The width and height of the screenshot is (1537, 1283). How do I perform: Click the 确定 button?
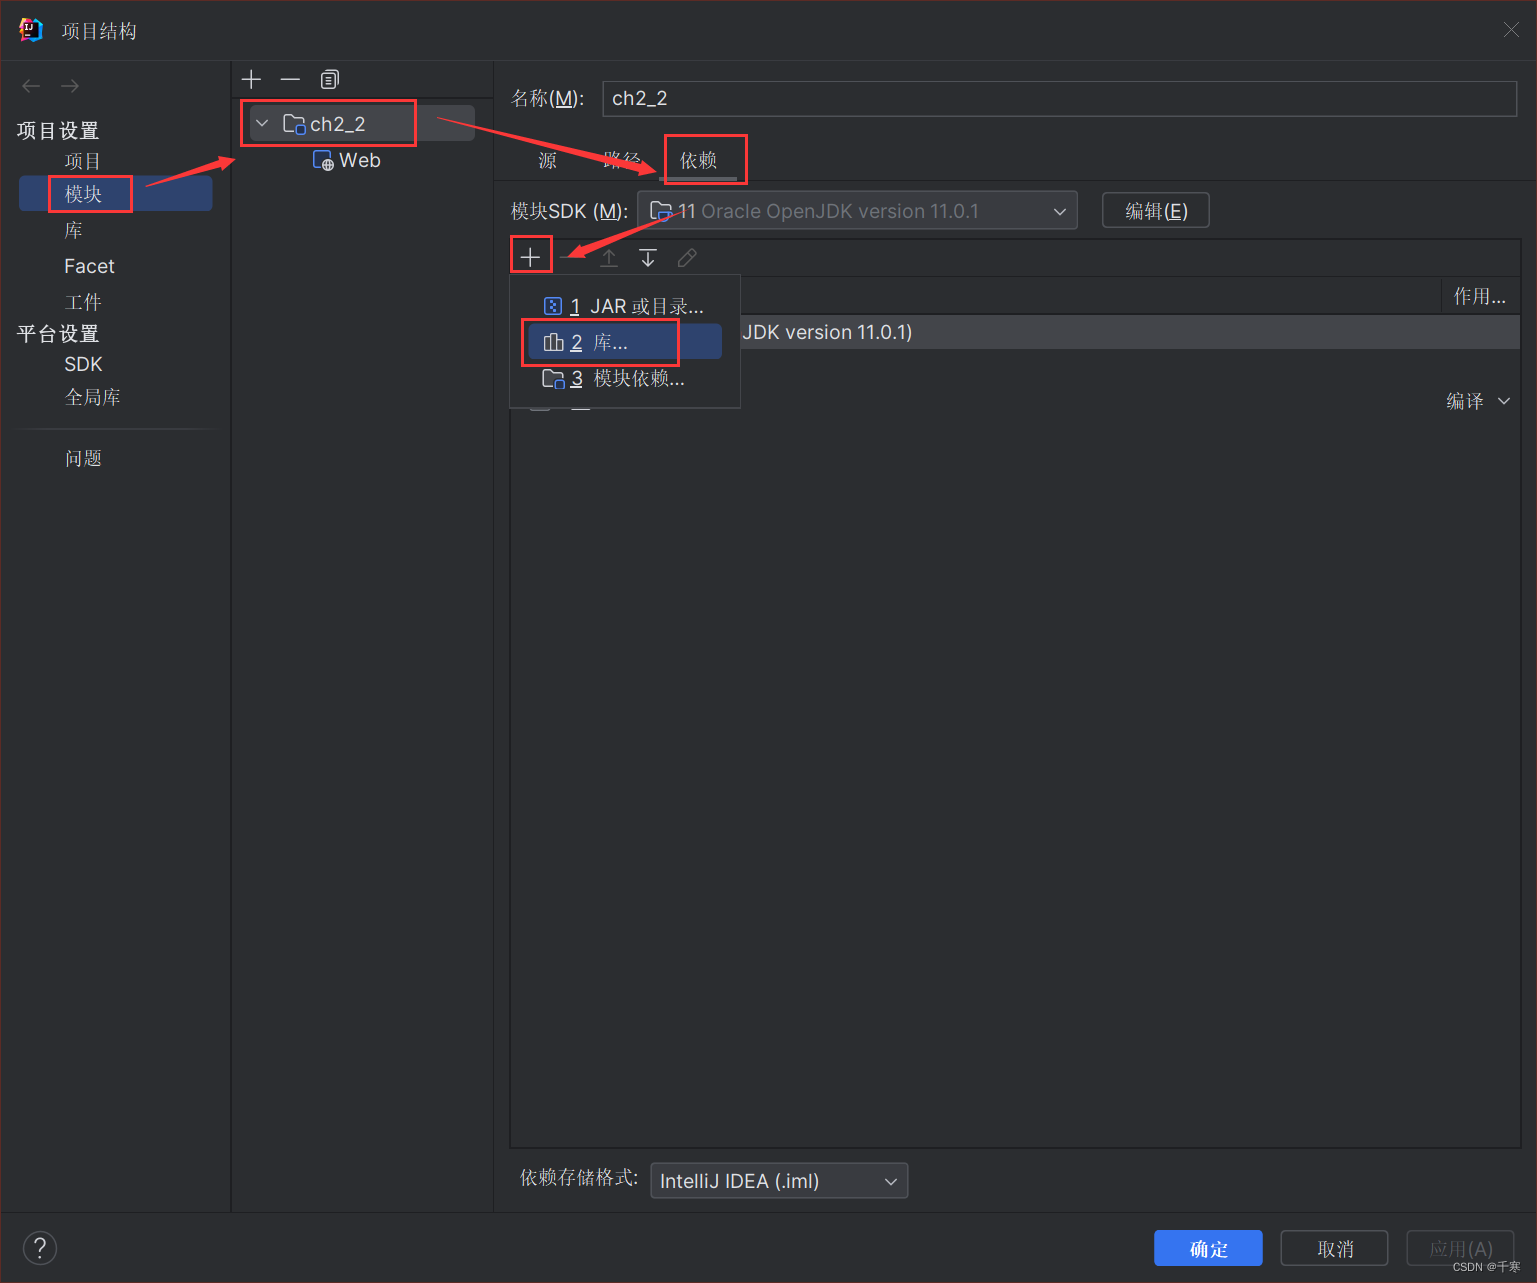(1208, 1249)
